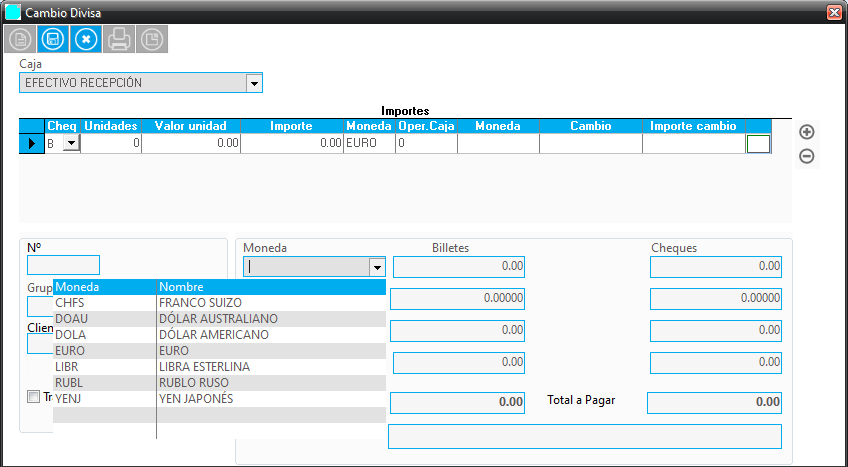Click the Total a Pagar field
Screen dimensions: 848x467
[714, 403]
